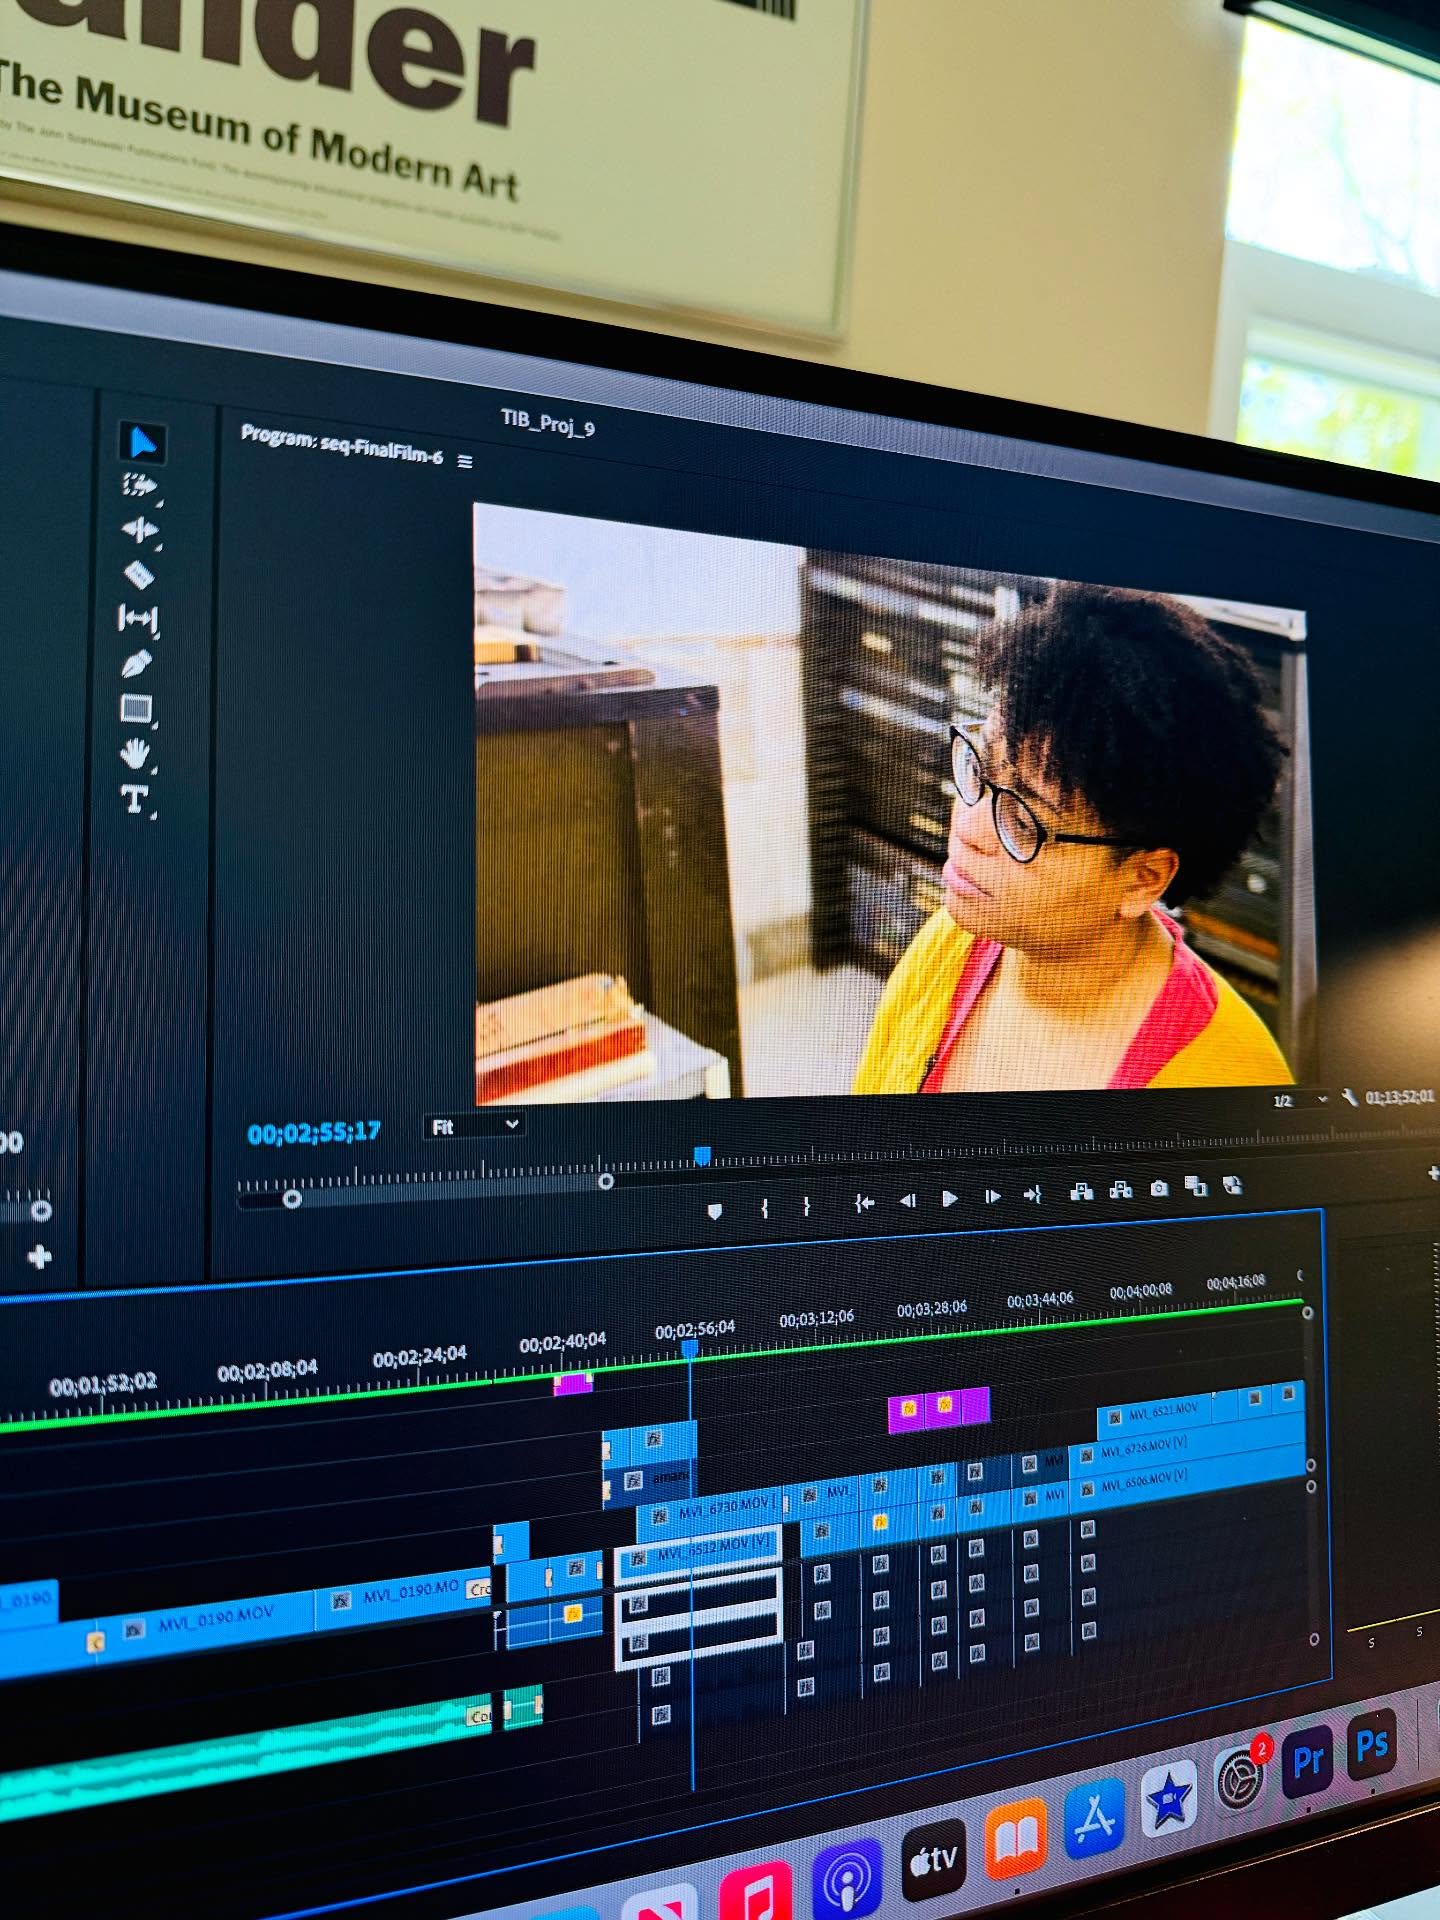Choose the Ripple Edit tool

pyautogui.click(x=139, y=530)
